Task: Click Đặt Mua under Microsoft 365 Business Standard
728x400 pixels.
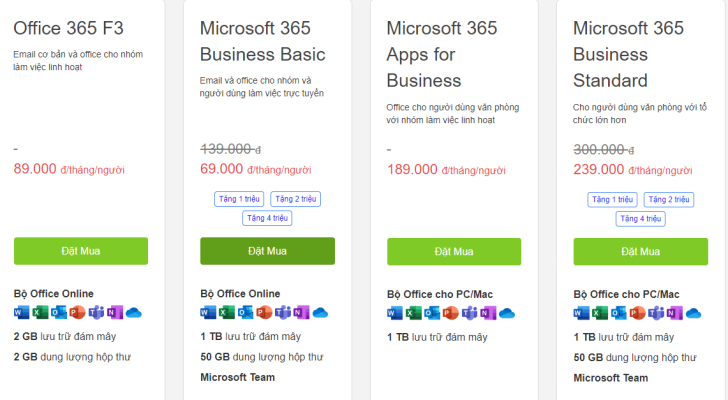Action: coord(641,252)
